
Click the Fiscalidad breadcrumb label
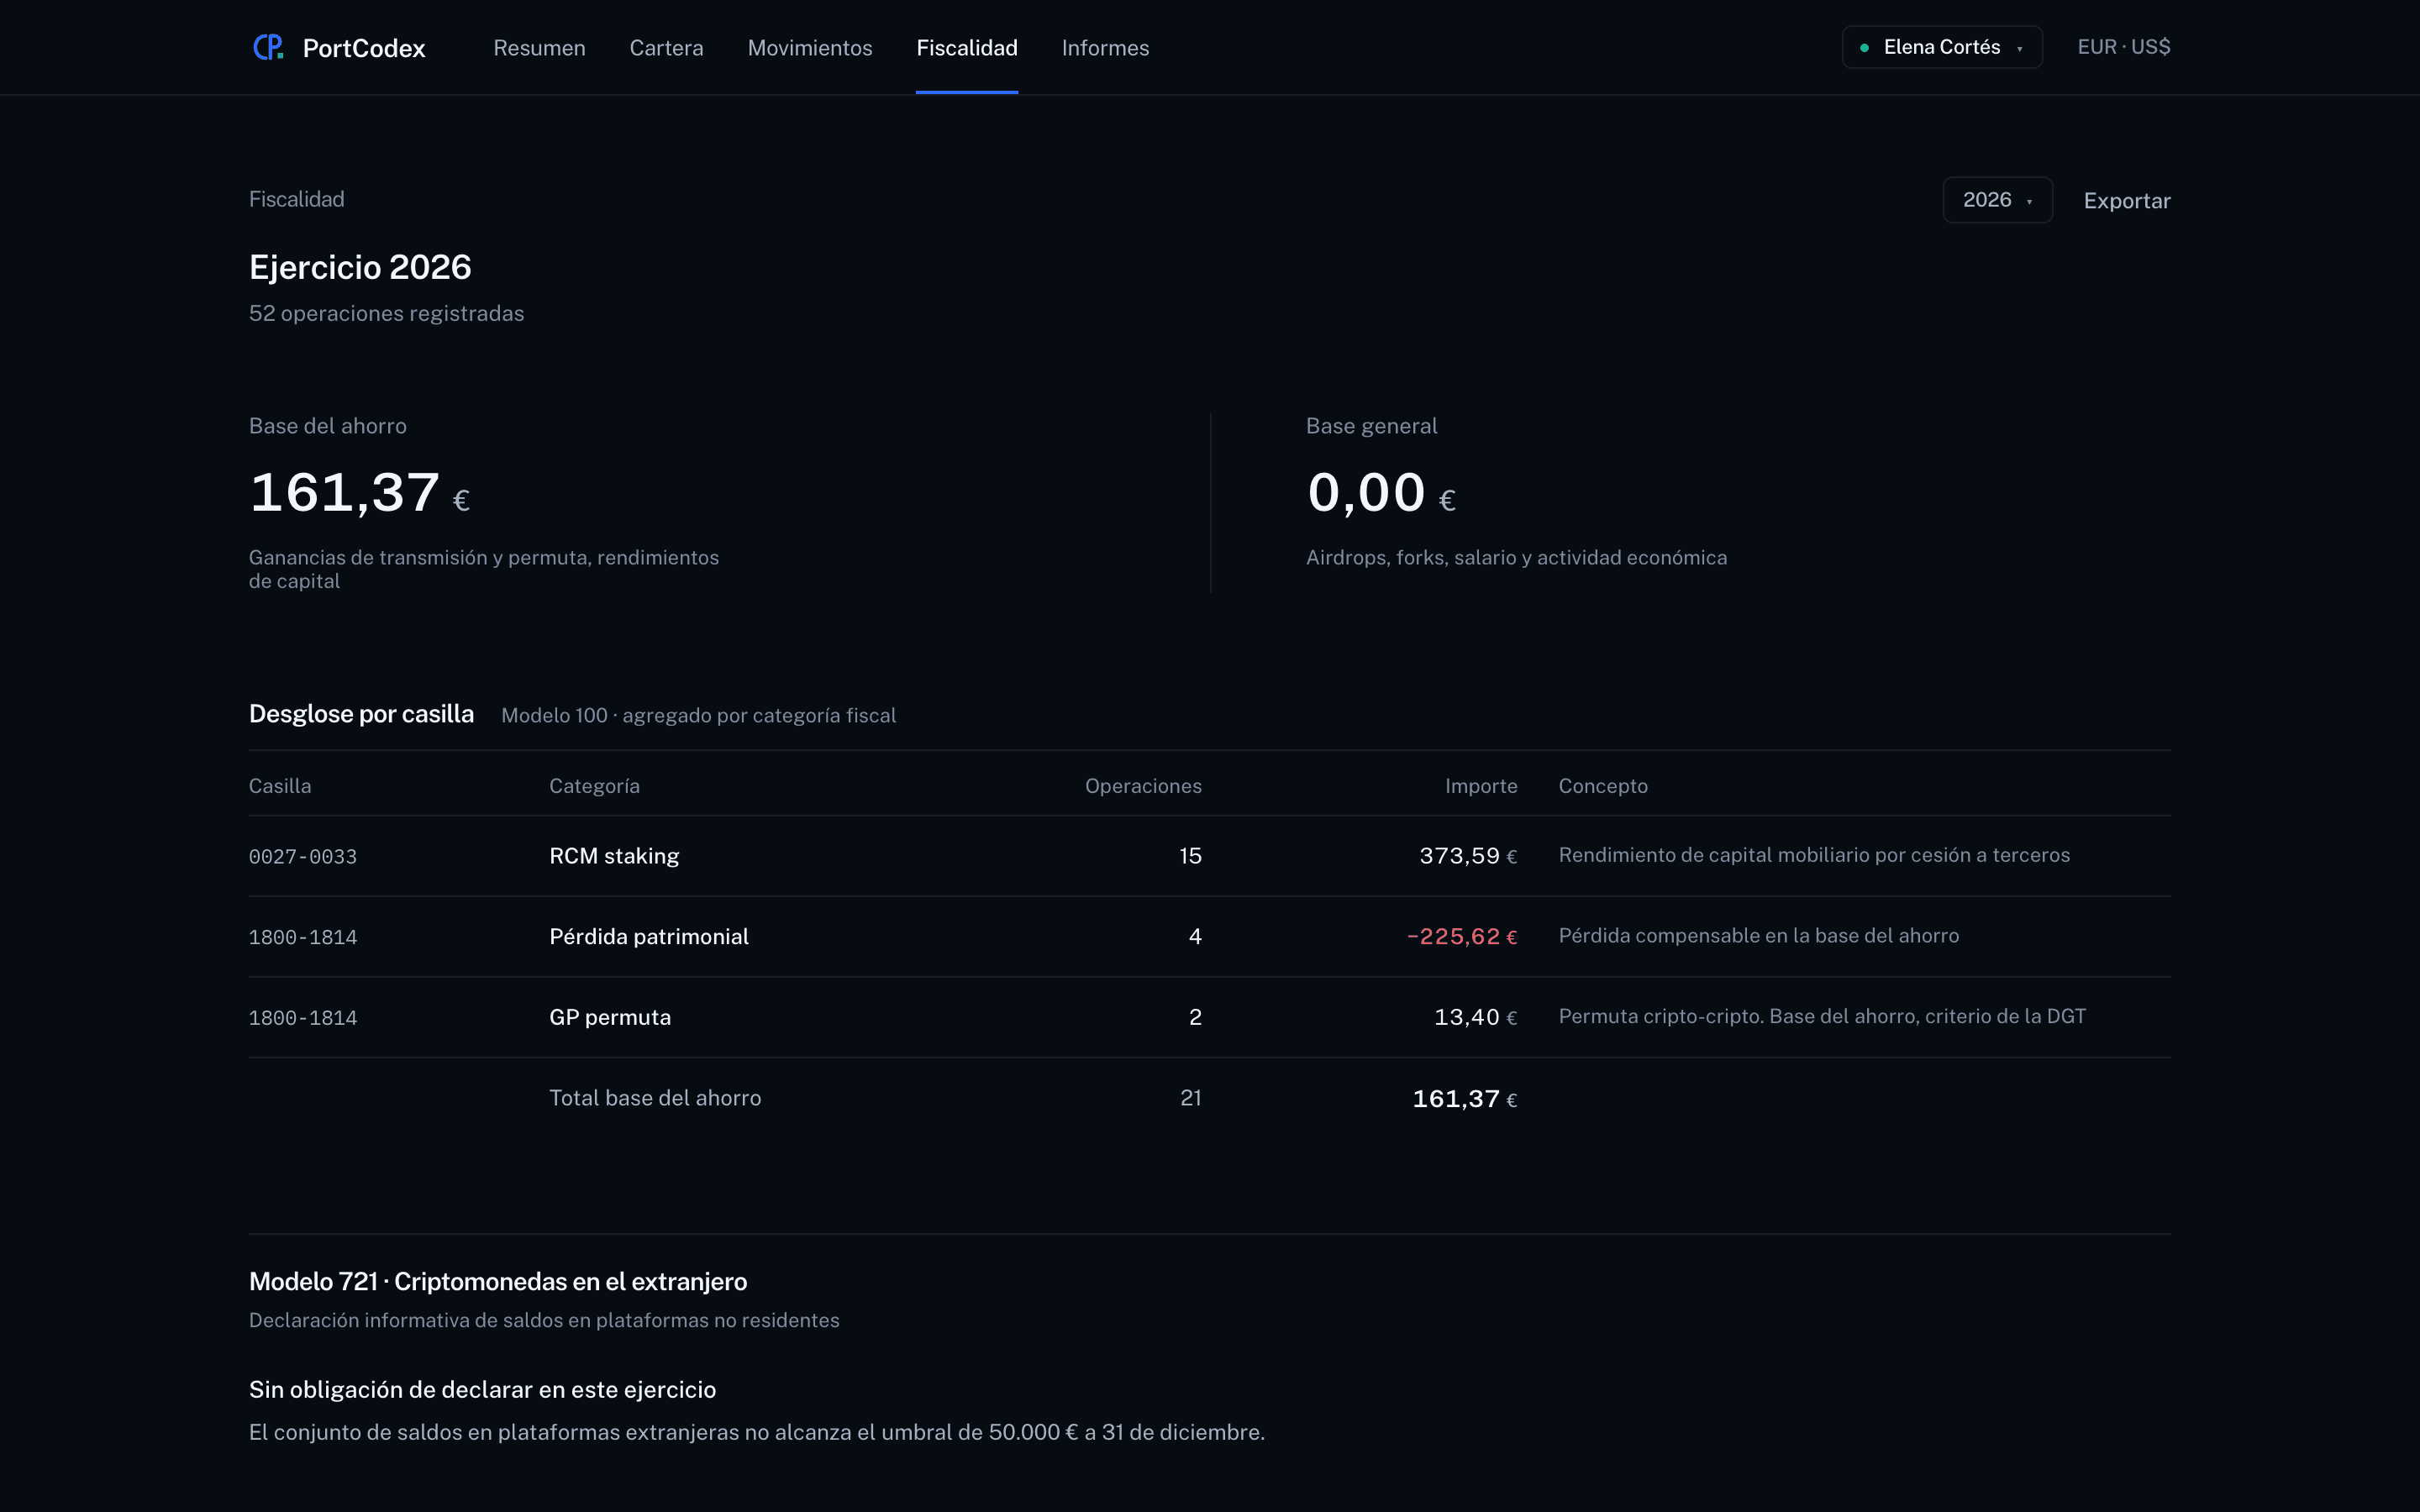[296, 199]
